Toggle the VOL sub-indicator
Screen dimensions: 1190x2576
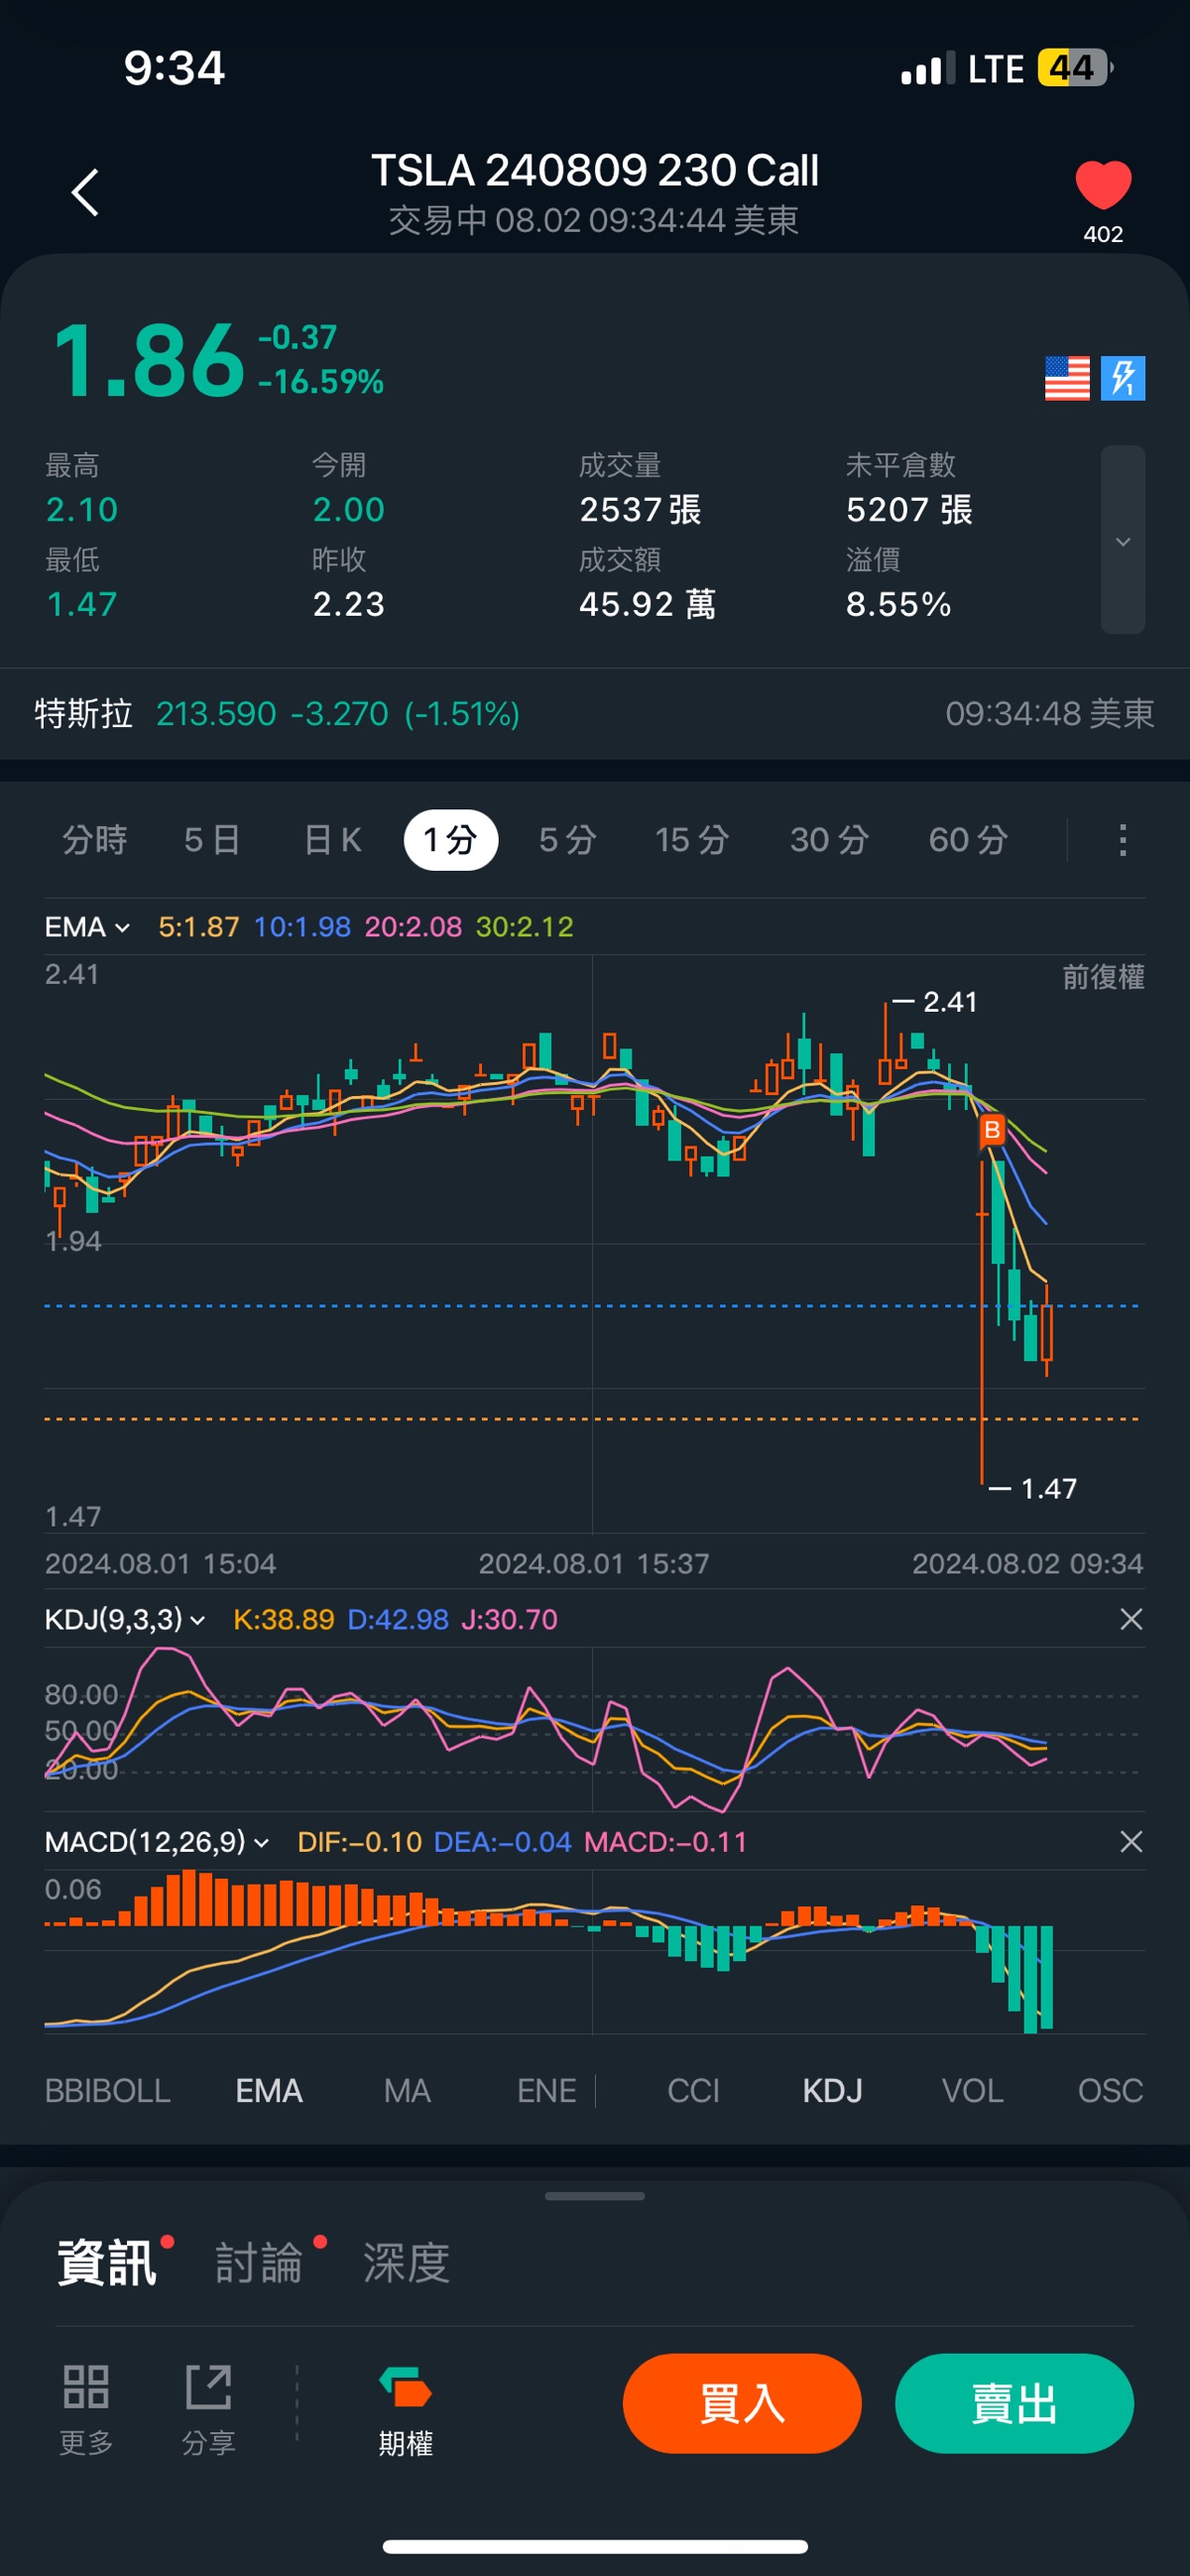972,2090
